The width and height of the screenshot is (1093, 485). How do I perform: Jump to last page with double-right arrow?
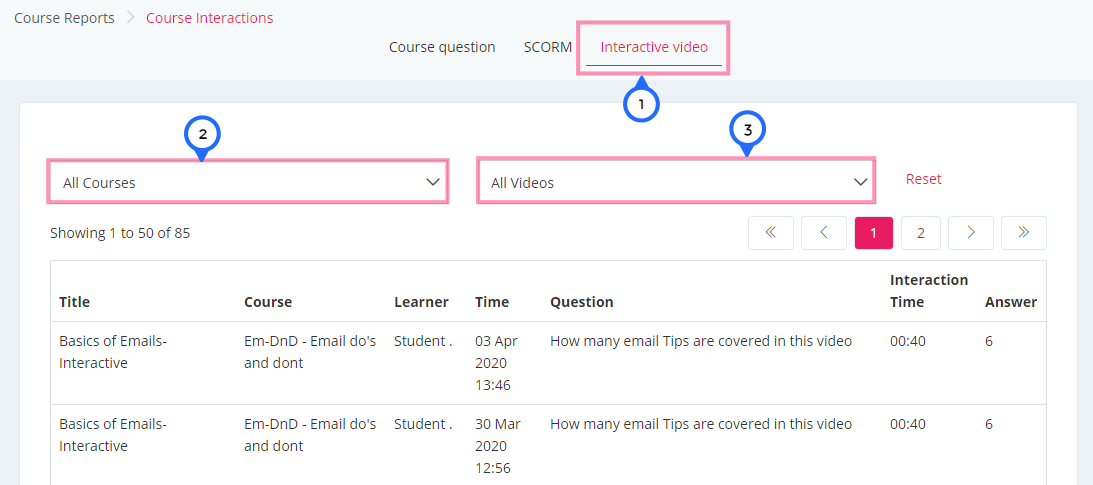click(x=1024, y=233)
